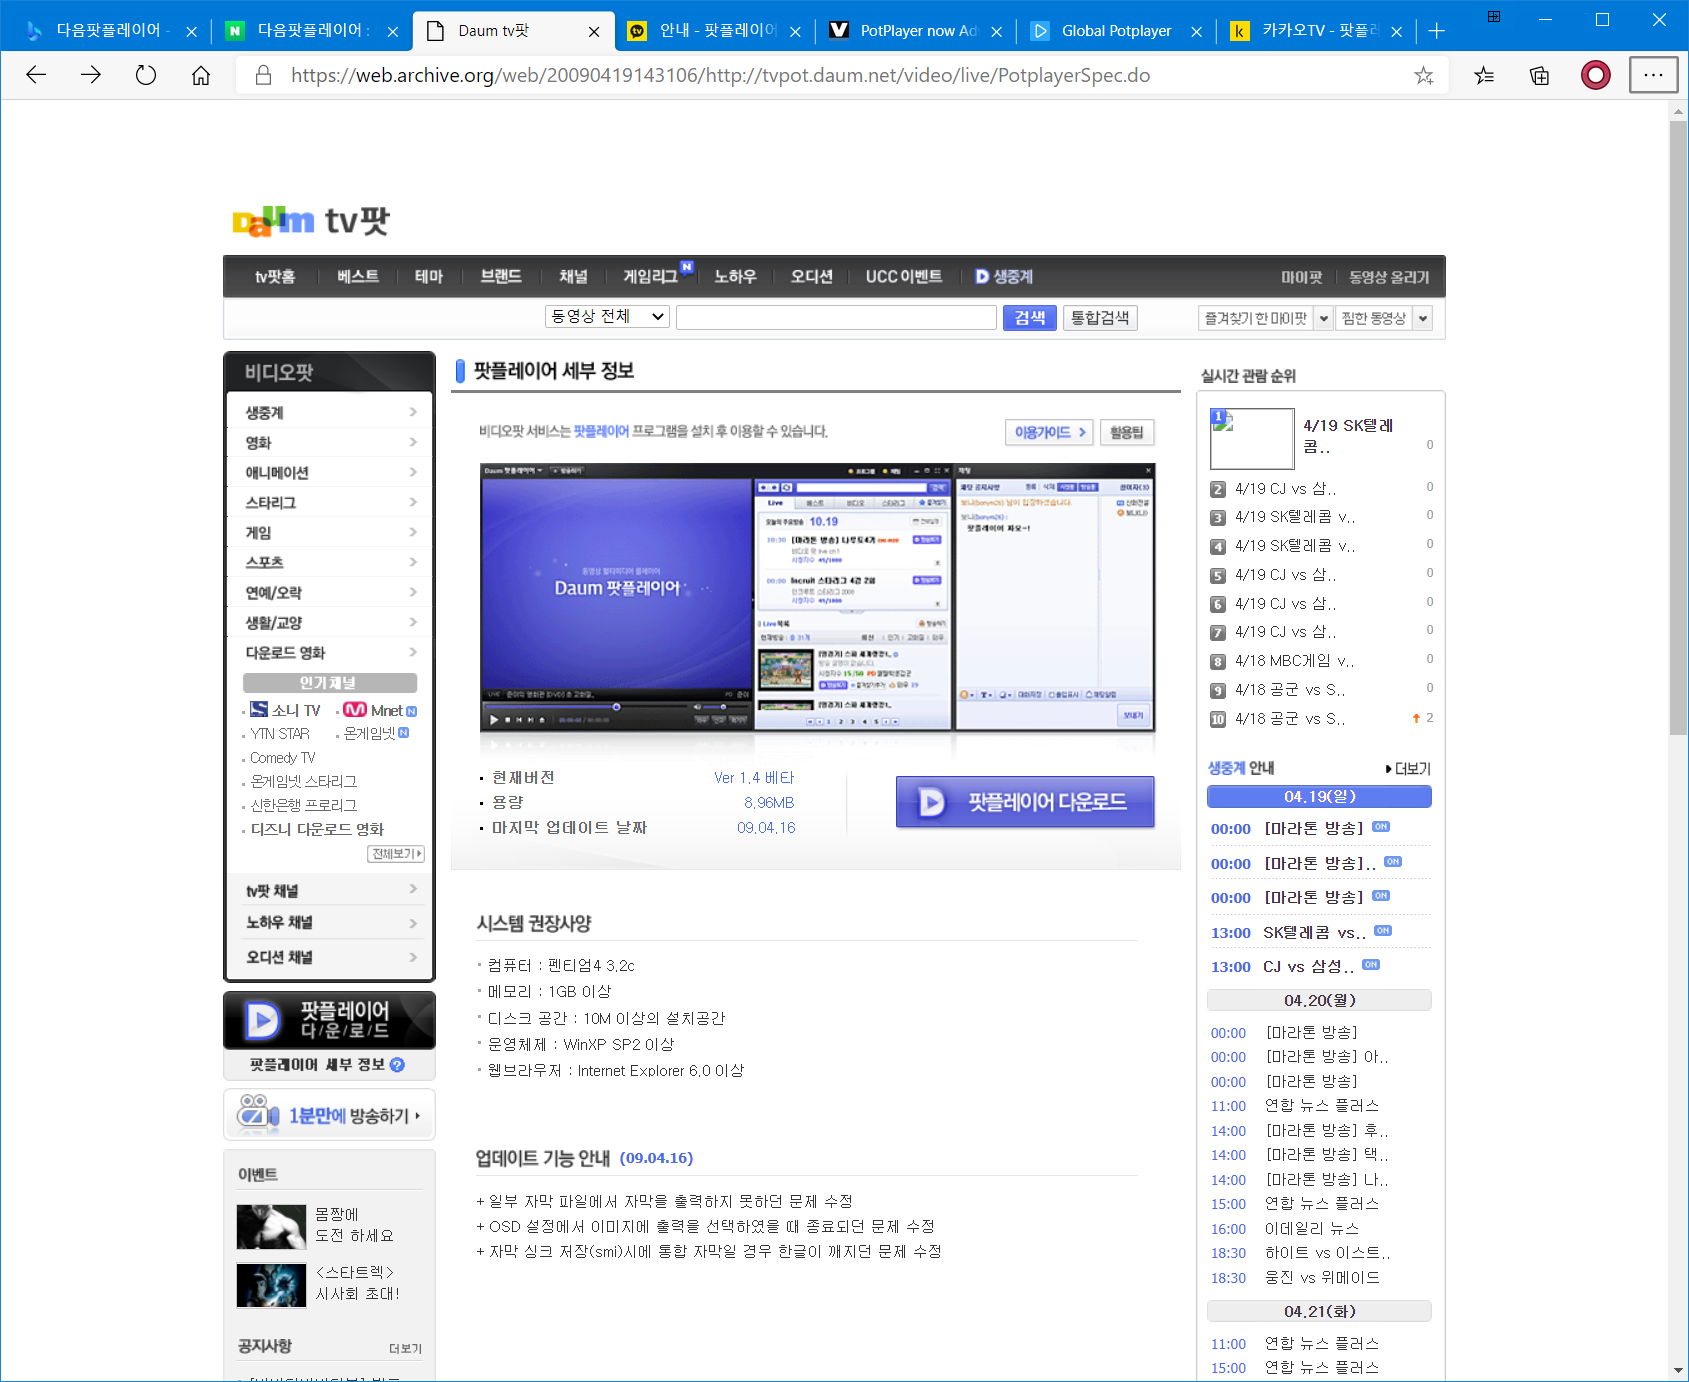Add this page to favorites star
This screenshot has height=1382, width=1689.
pyautogui.click(x=1424, y=75)
